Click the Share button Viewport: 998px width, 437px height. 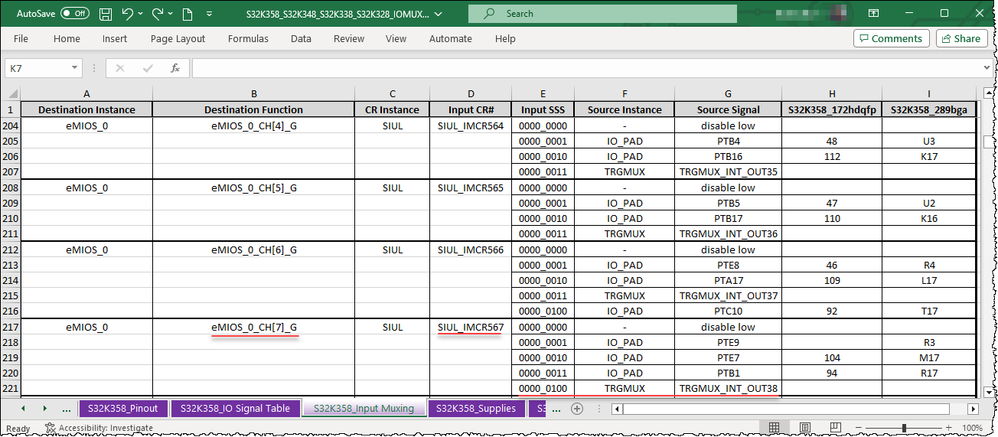coord(961,39)
